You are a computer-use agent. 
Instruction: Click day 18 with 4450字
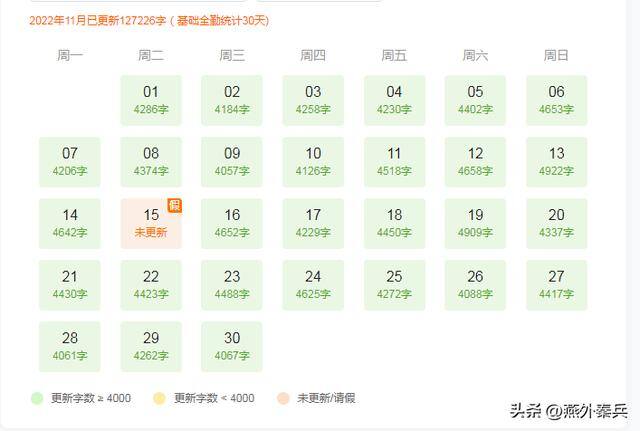(394, 224)
